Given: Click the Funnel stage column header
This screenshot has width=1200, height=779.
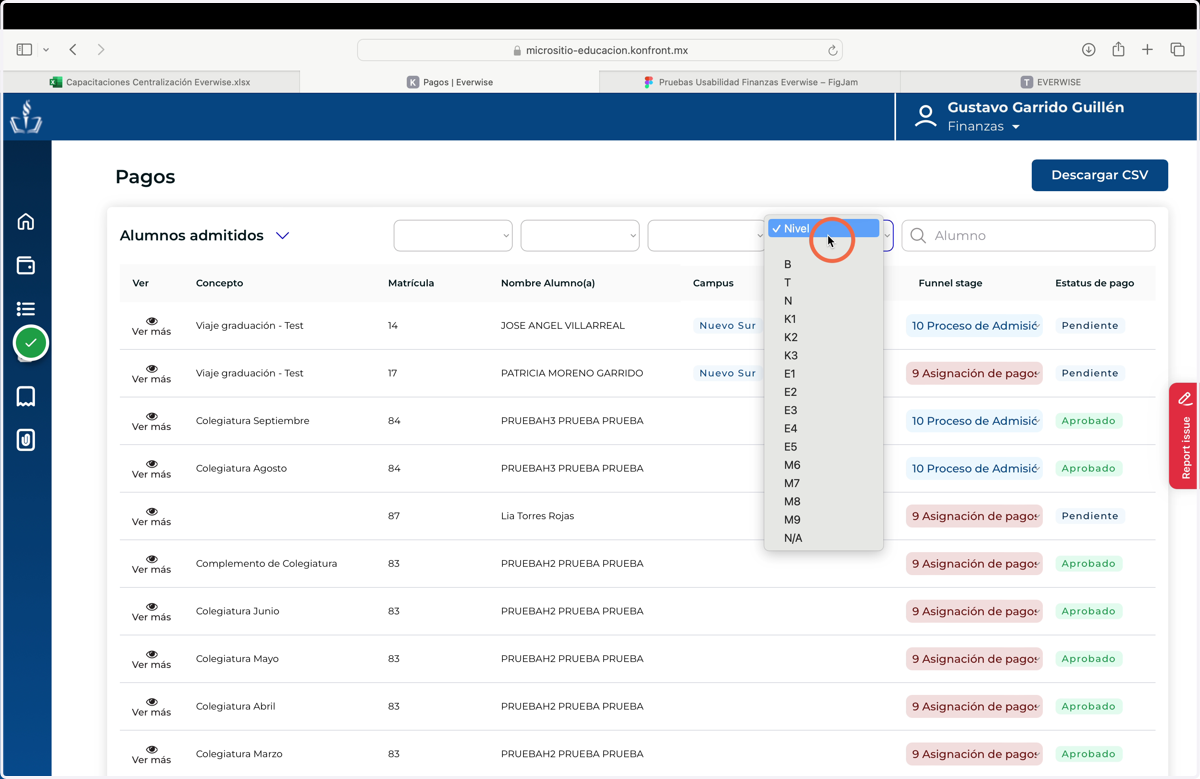Looking at the screenshot, I should click(950, 283).
